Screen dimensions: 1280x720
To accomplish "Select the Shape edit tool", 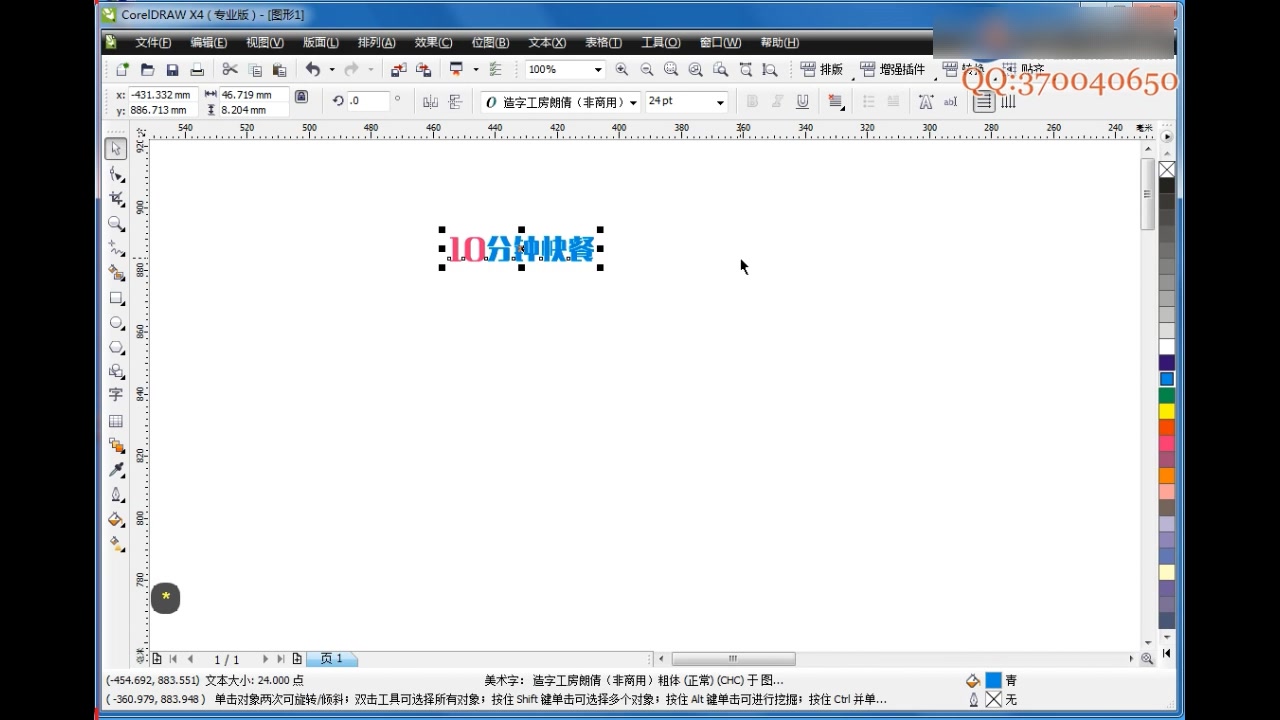I will coord(116,174).
